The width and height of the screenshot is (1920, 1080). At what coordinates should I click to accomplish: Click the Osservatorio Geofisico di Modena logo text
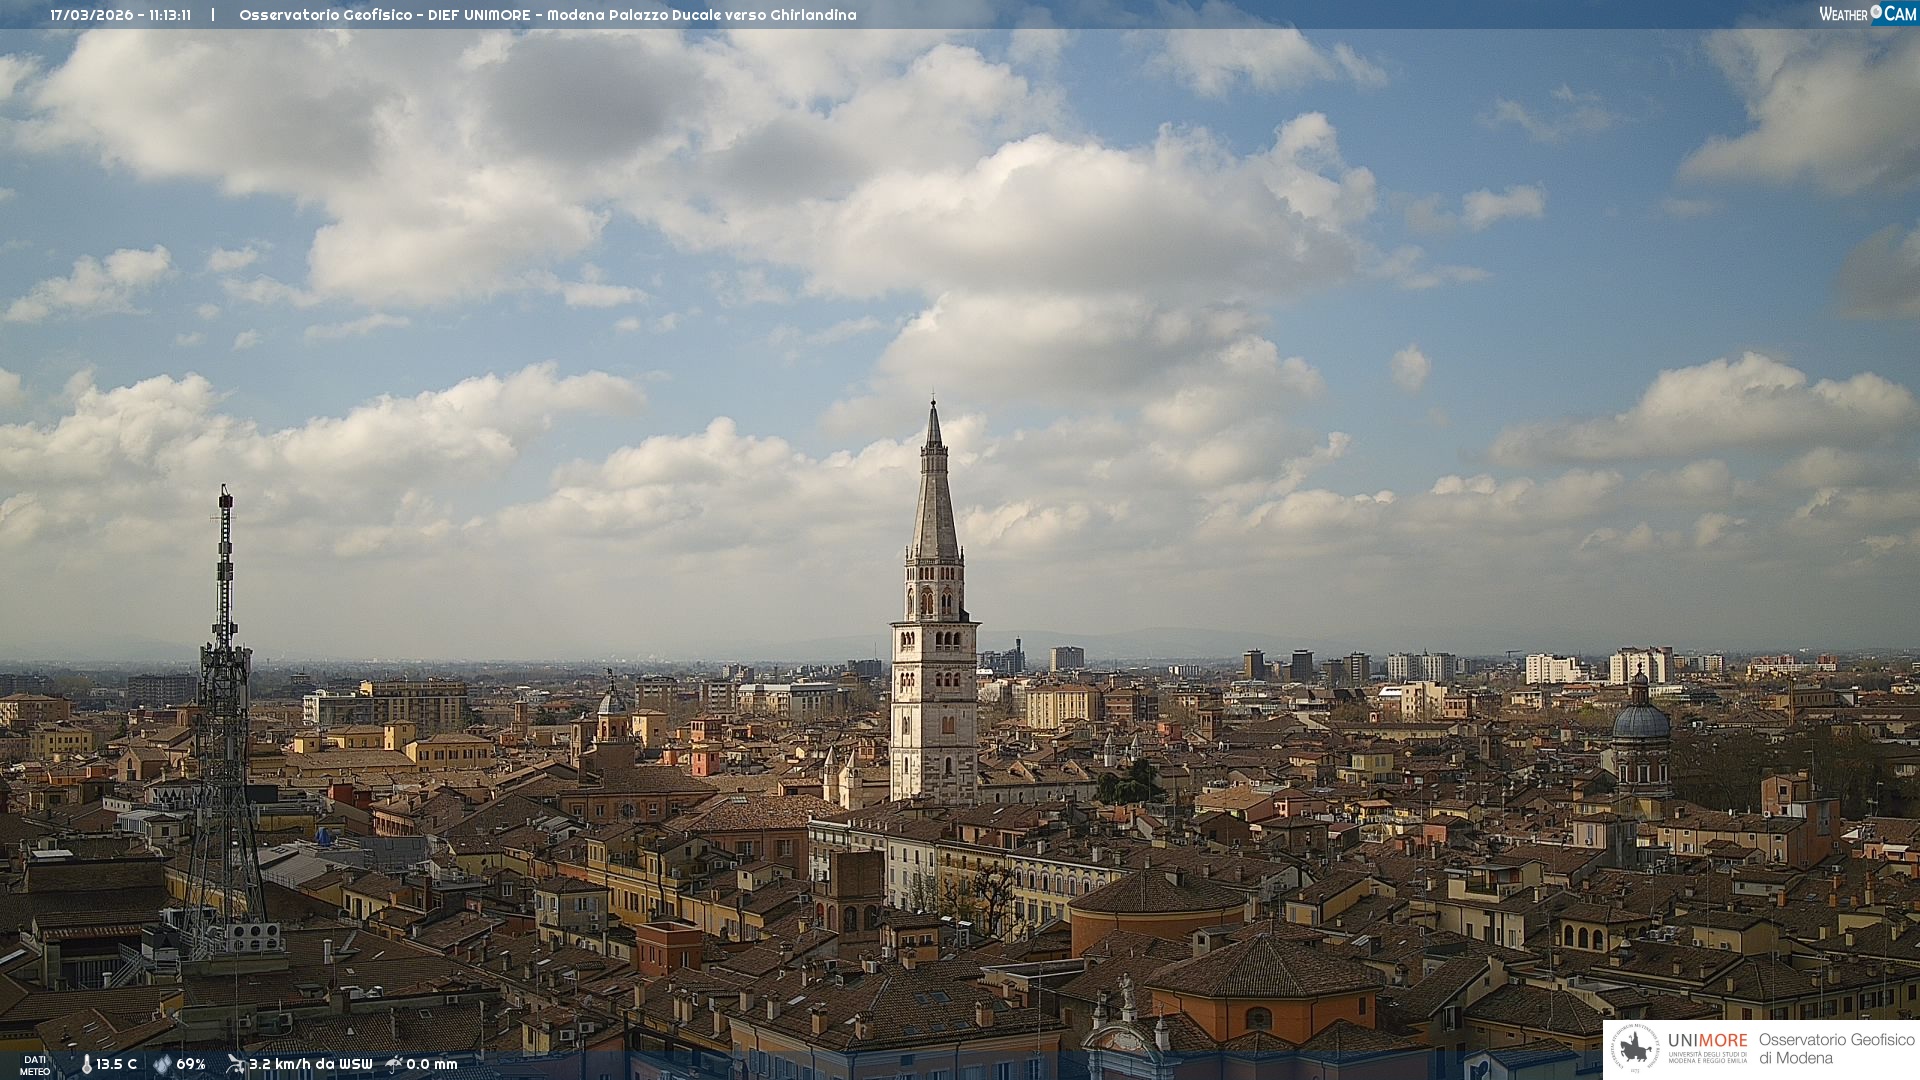click(x=1836, y=1049)
